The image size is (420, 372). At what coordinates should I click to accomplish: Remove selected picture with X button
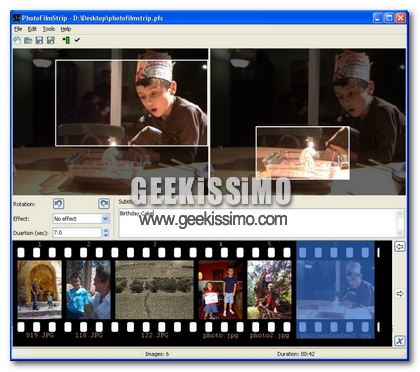coord(400,341)
